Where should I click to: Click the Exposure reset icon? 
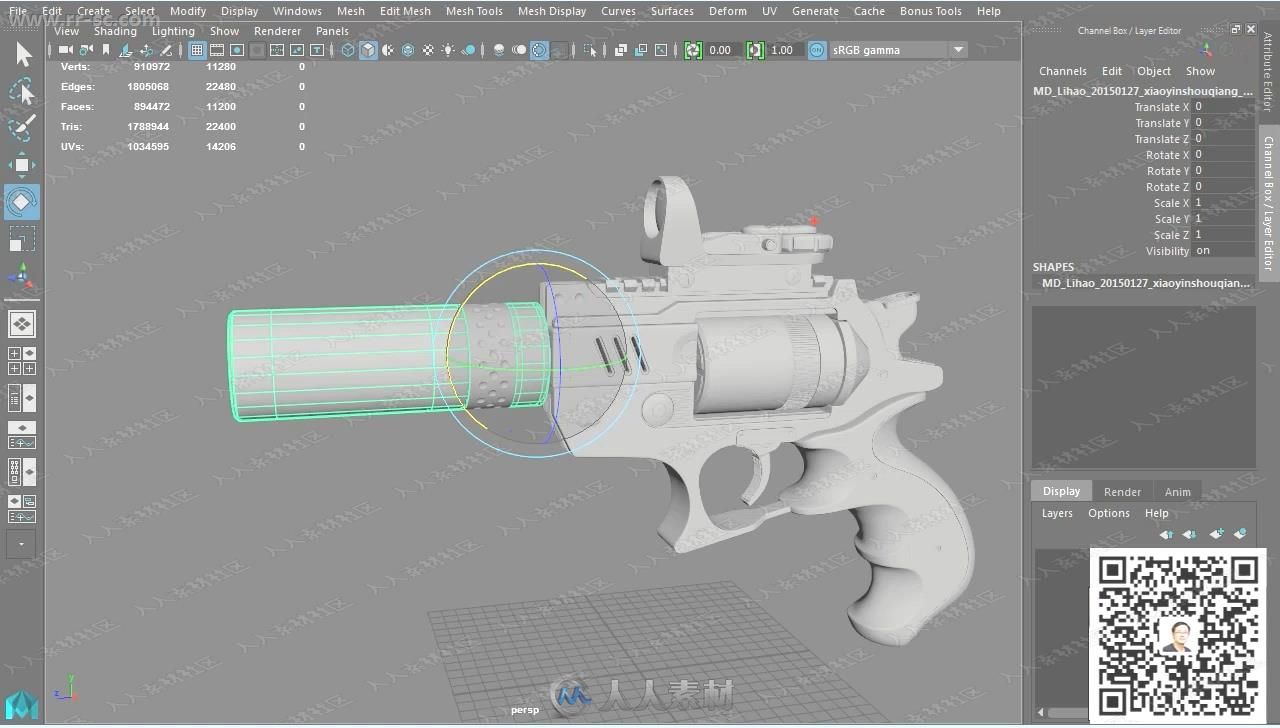coord(693,50)
